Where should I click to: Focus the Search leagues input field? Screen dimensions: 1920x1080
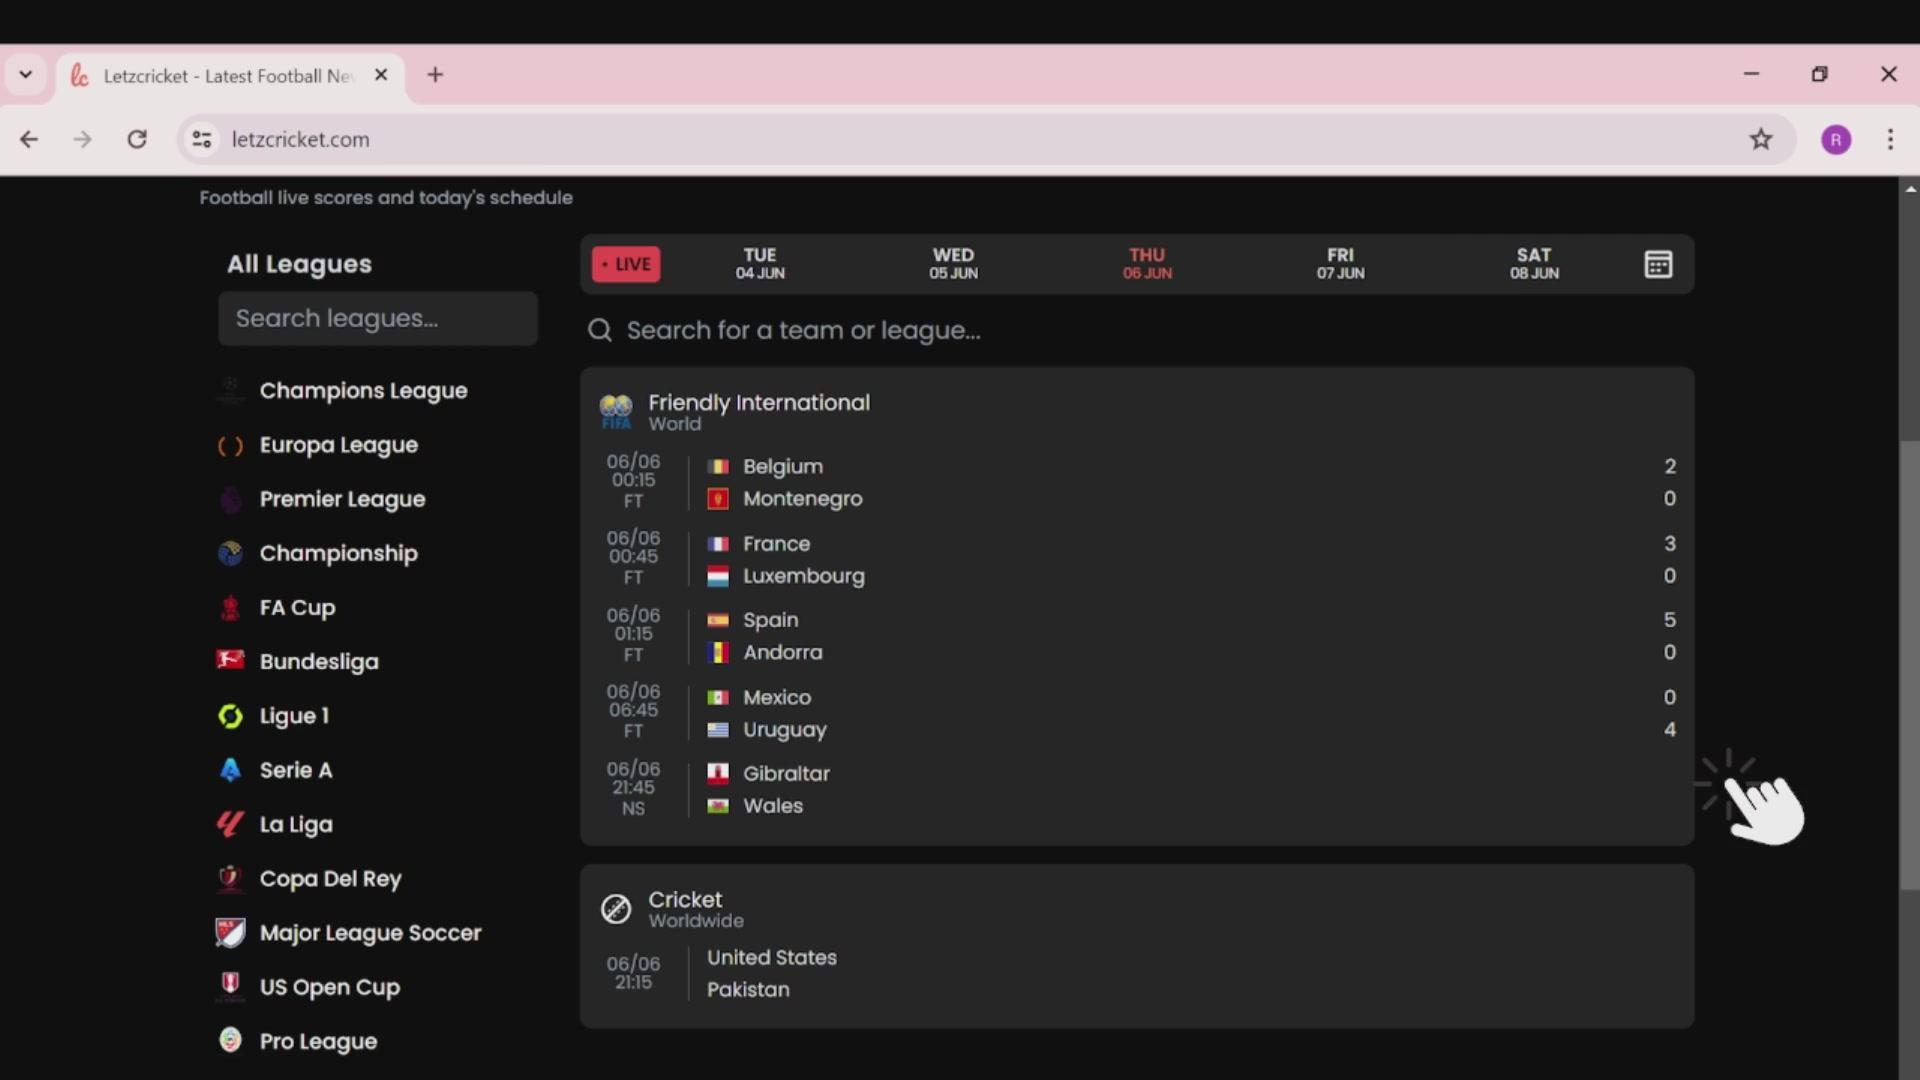pos(378,318)
